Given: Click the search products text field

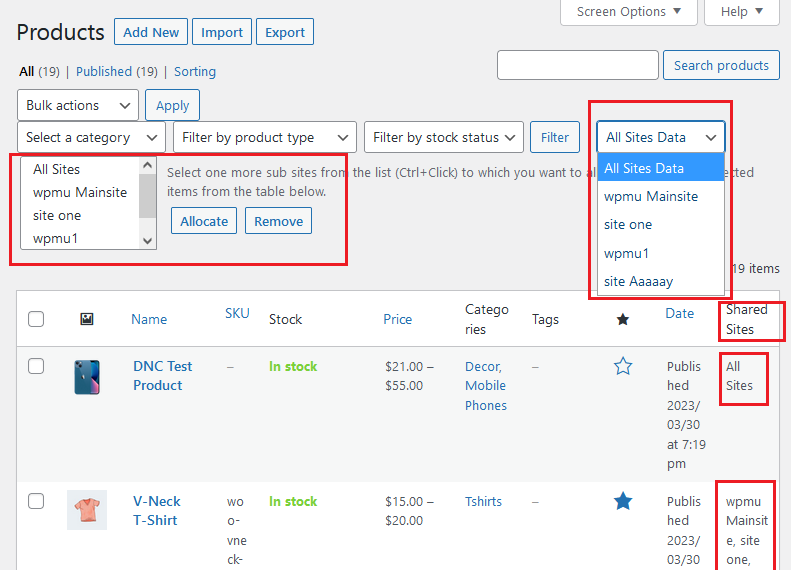Looking at the screenshot, I should tap(577, 65).
